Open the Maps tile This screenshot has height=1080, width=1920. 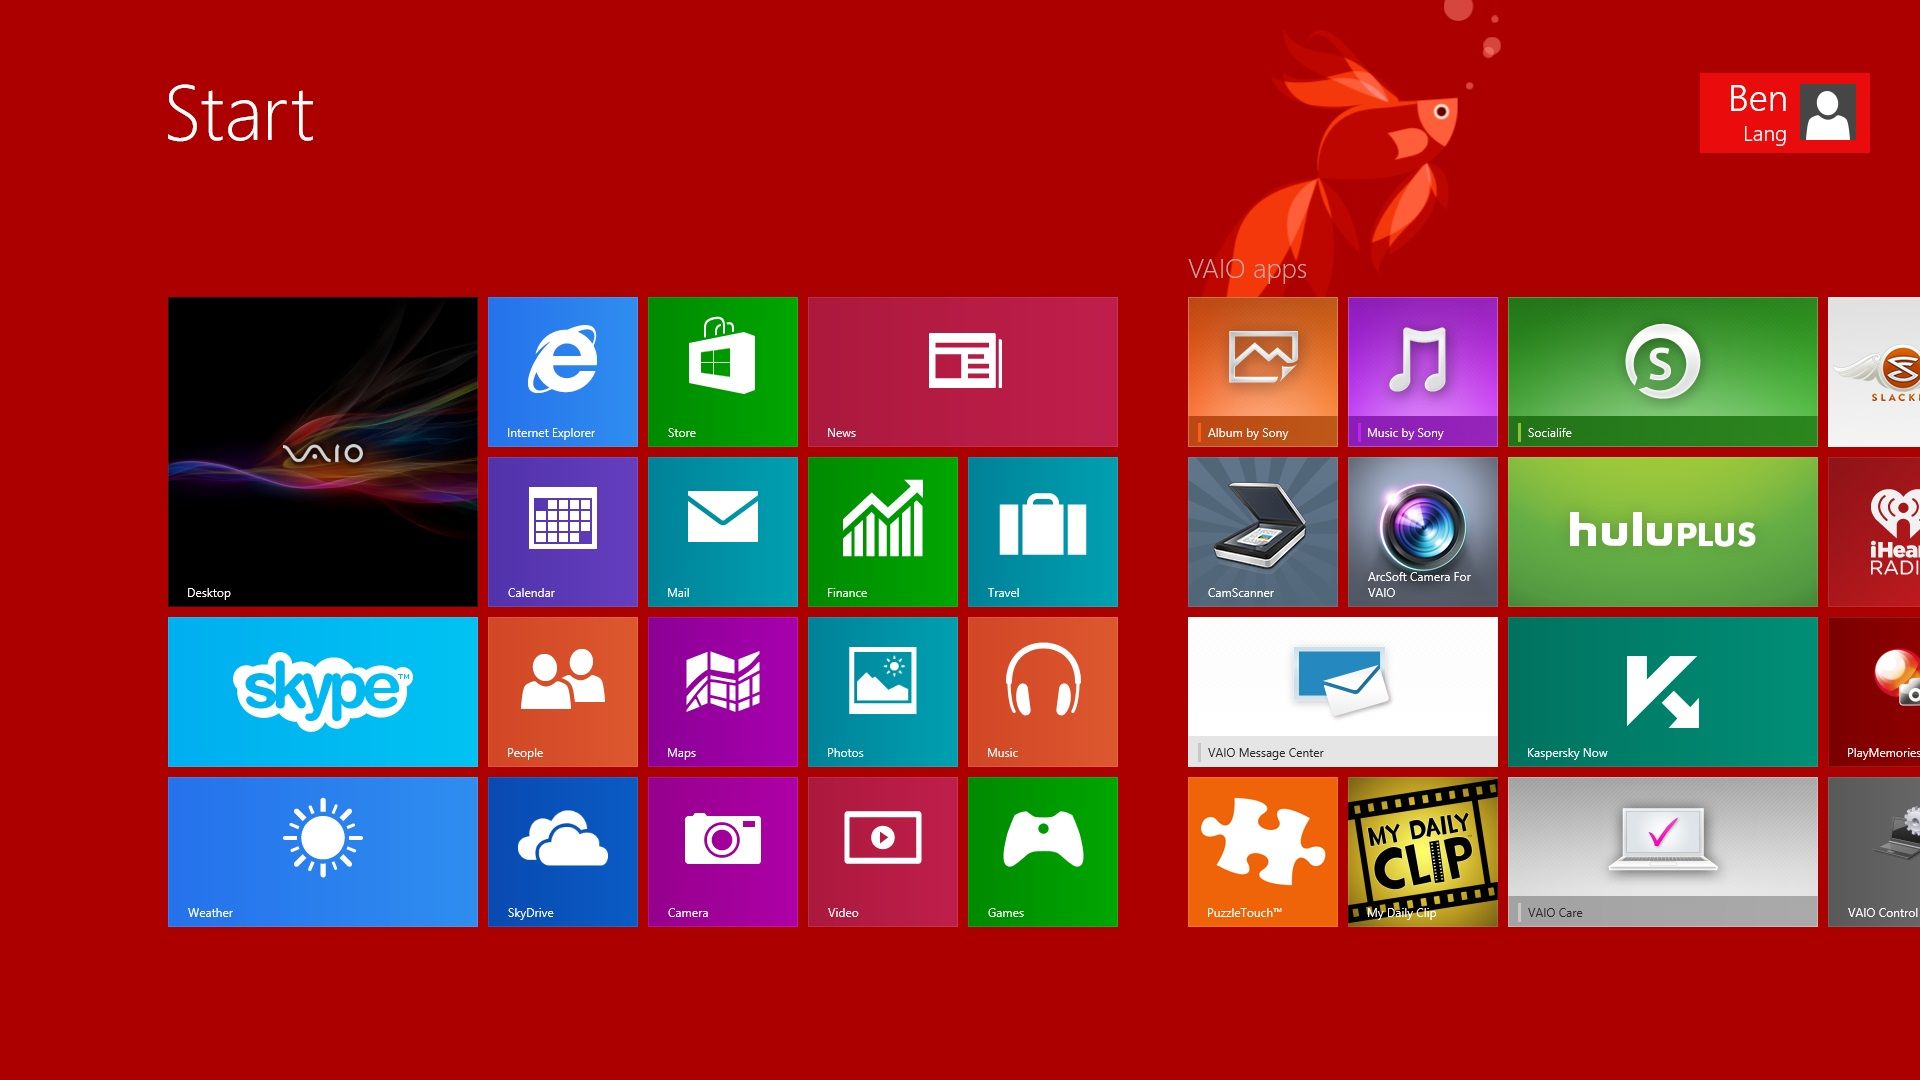coord(723,692)
